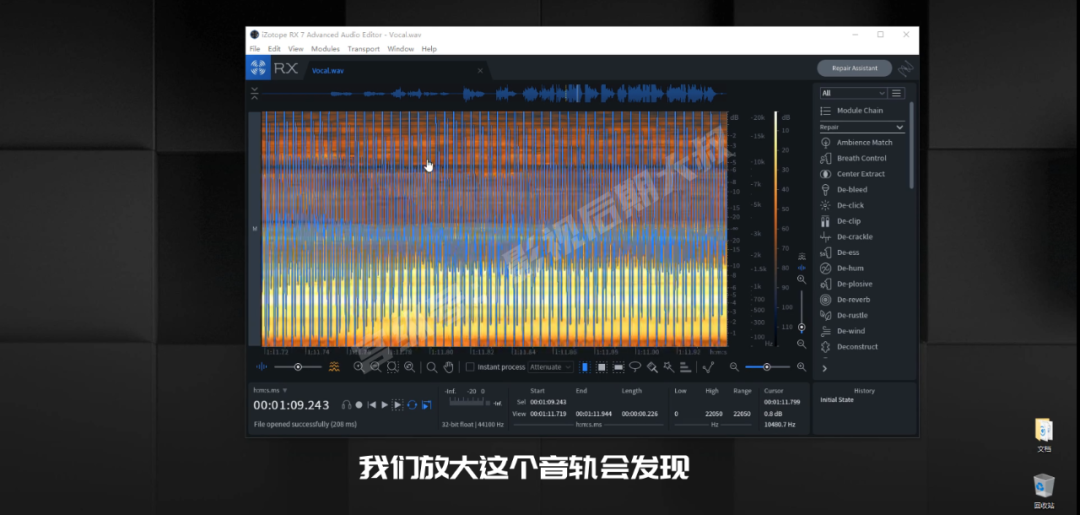Image resolution: width=1080 pixels, height=515 pixels.
Task: Select the time-frequency selection tool
Action: (x=601, y=367)
